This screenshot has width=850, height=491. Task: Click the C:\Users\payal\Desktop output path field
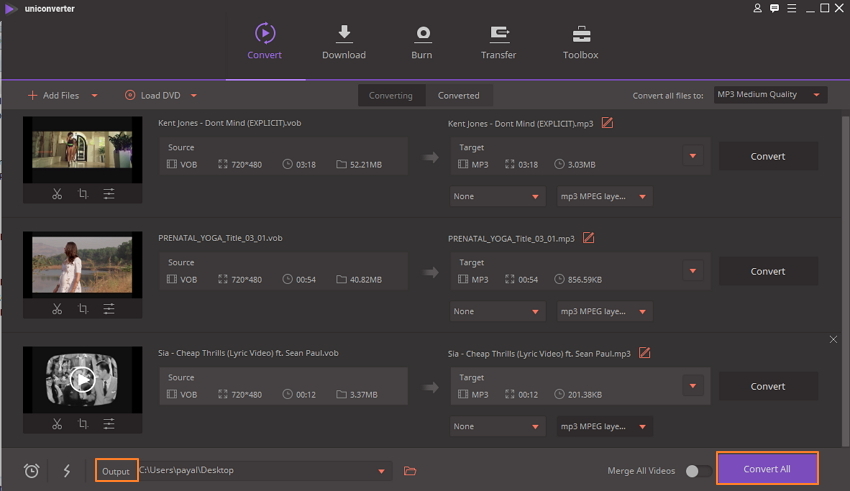point(265,470)
